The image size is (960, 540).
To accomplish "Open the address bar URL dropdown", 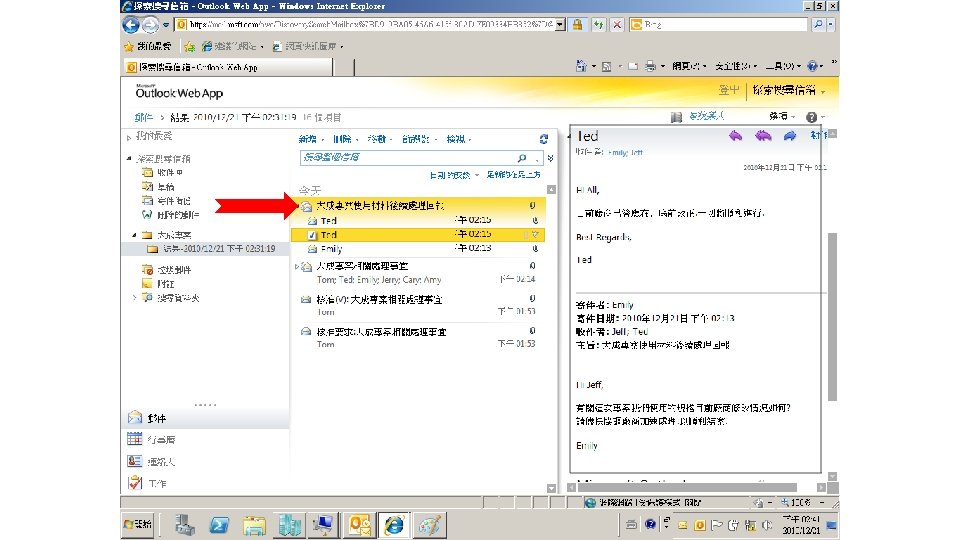I will [560, 24].
